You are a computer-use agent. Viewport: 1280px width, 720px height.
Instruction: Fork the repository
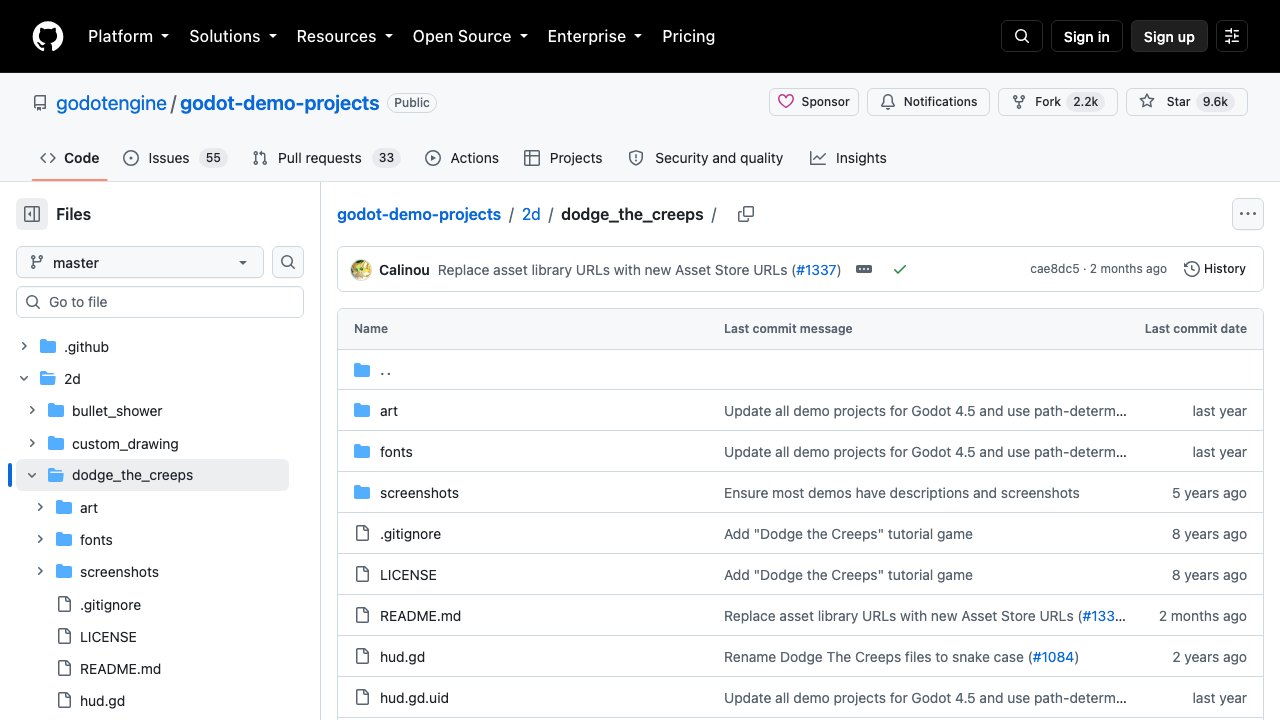tap(1058, 102)
